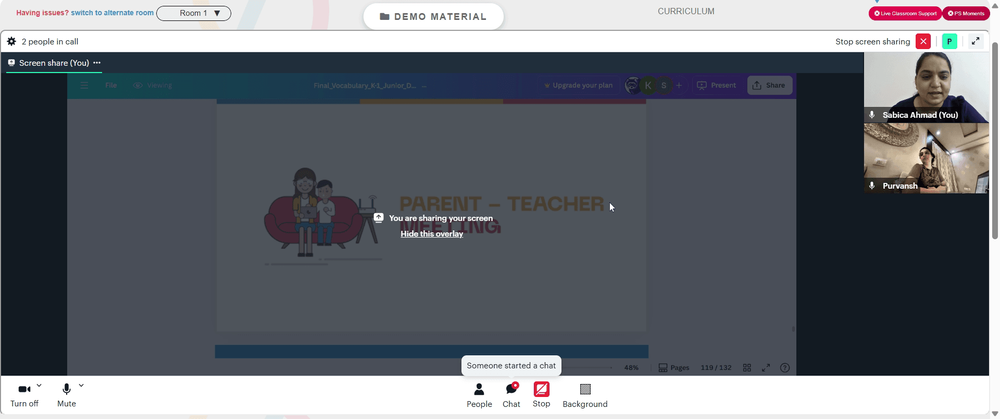Screen dimensions: 1000x419
Task: Click the S collaborator avatar
Action: point(664,85)
